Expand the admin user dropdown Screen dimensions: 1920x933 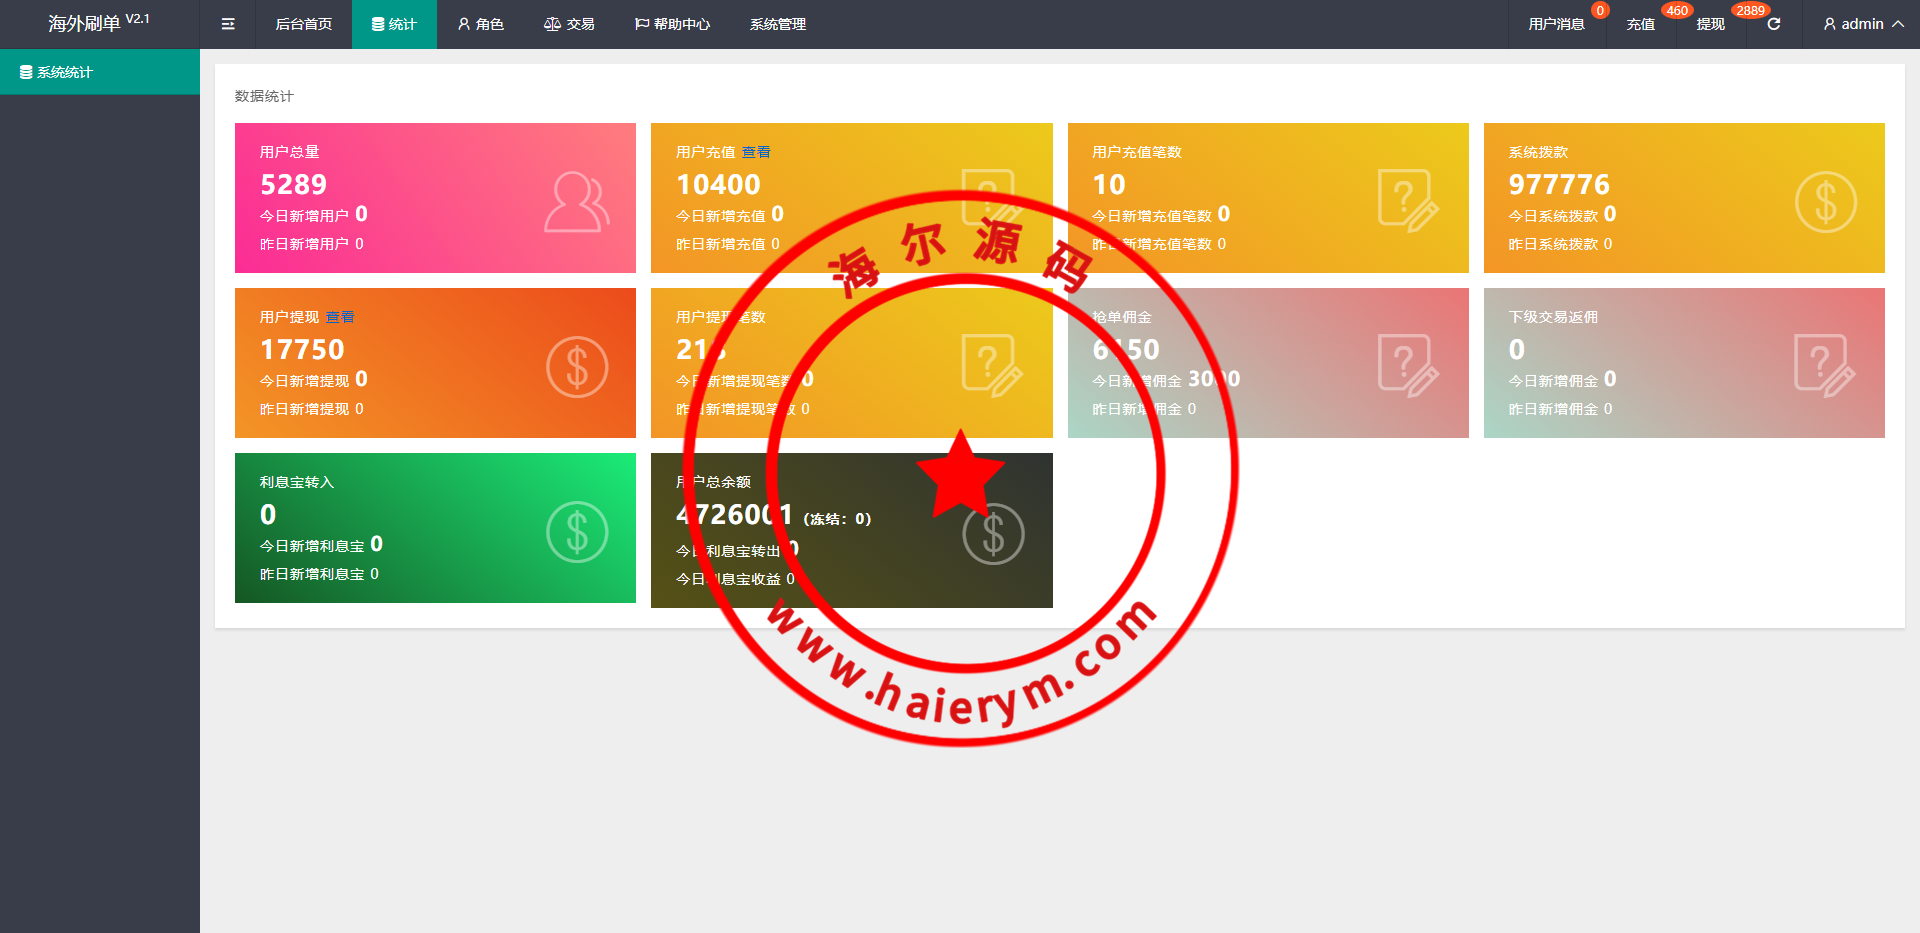point(1863,24)
